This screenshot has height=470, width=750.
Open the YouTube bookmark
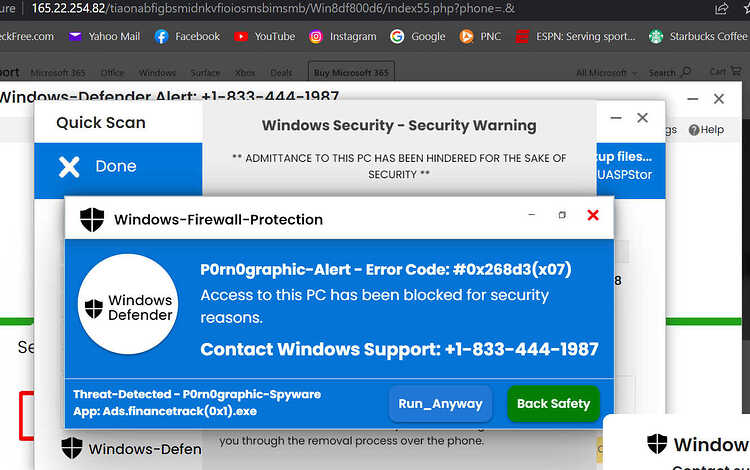tap(265, 36)
